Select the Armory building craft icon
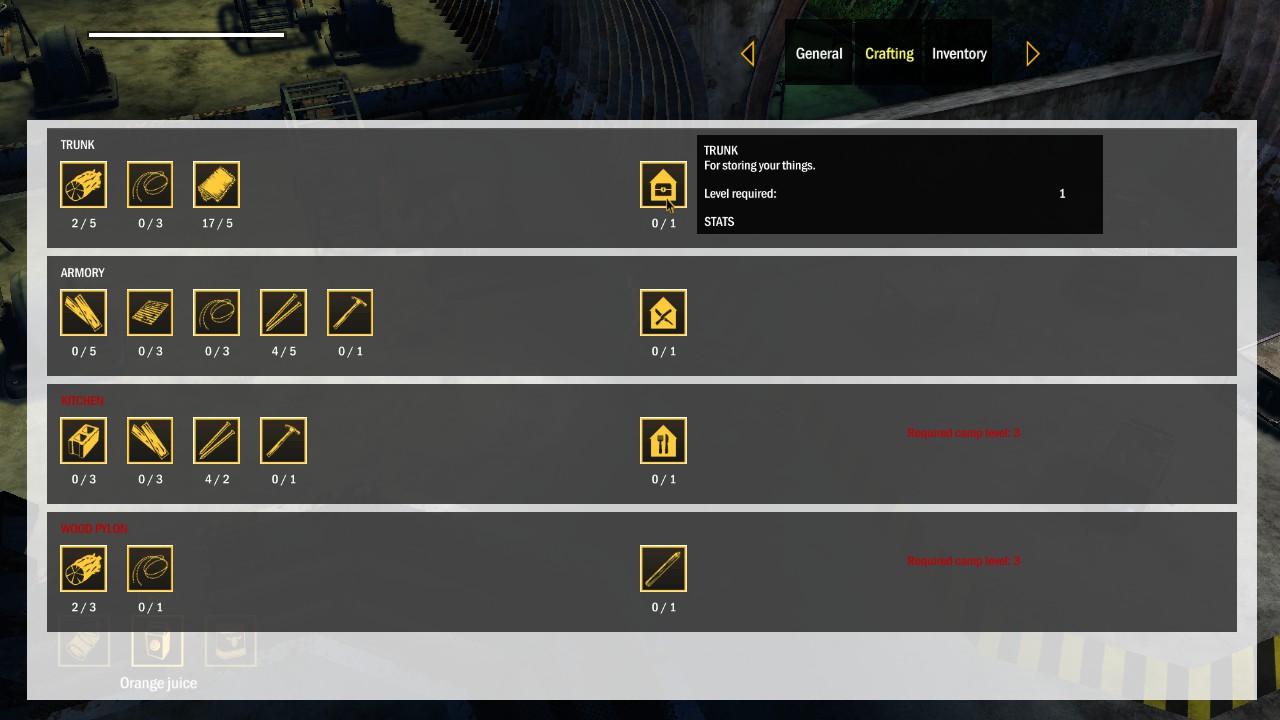 (663, 313)
